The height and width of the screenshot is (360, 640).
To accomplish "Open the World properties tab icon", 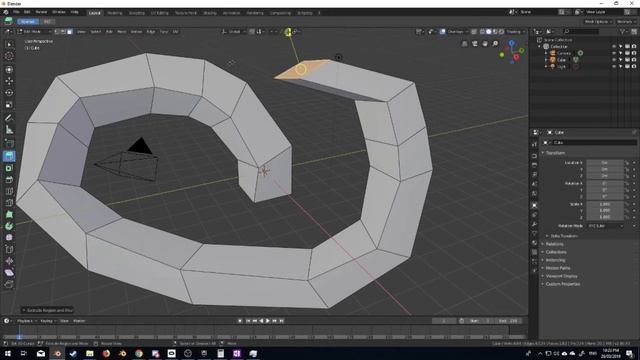I will pyautogui.click(x=534, y=194).
